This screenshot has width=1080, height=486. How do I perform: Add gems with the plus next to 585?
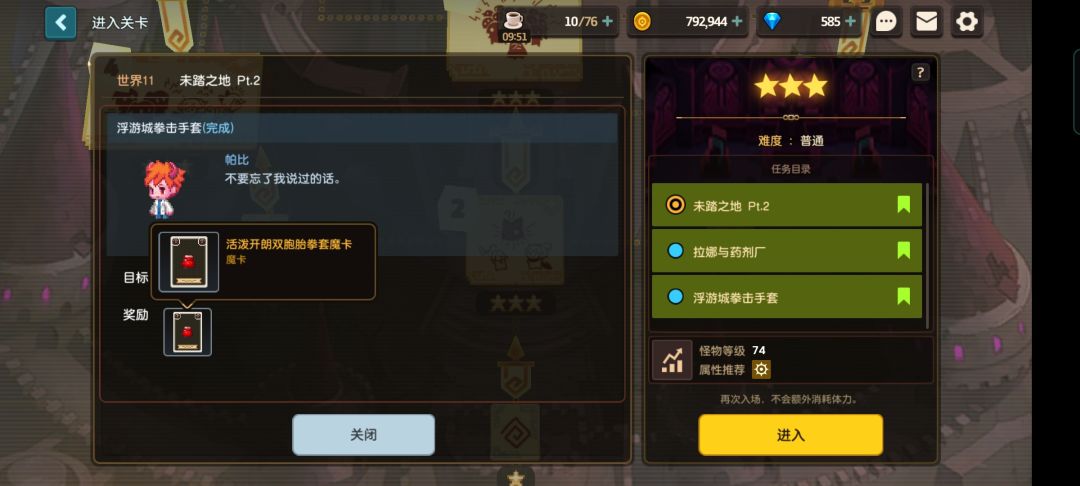pyautogui.click(x=851, y=21)
